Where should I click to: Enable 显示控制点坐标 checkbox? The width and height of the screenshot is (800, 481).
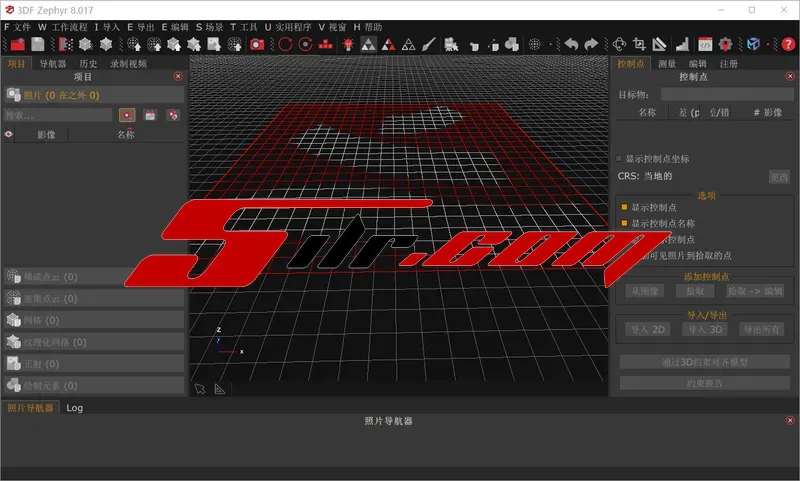619,159
